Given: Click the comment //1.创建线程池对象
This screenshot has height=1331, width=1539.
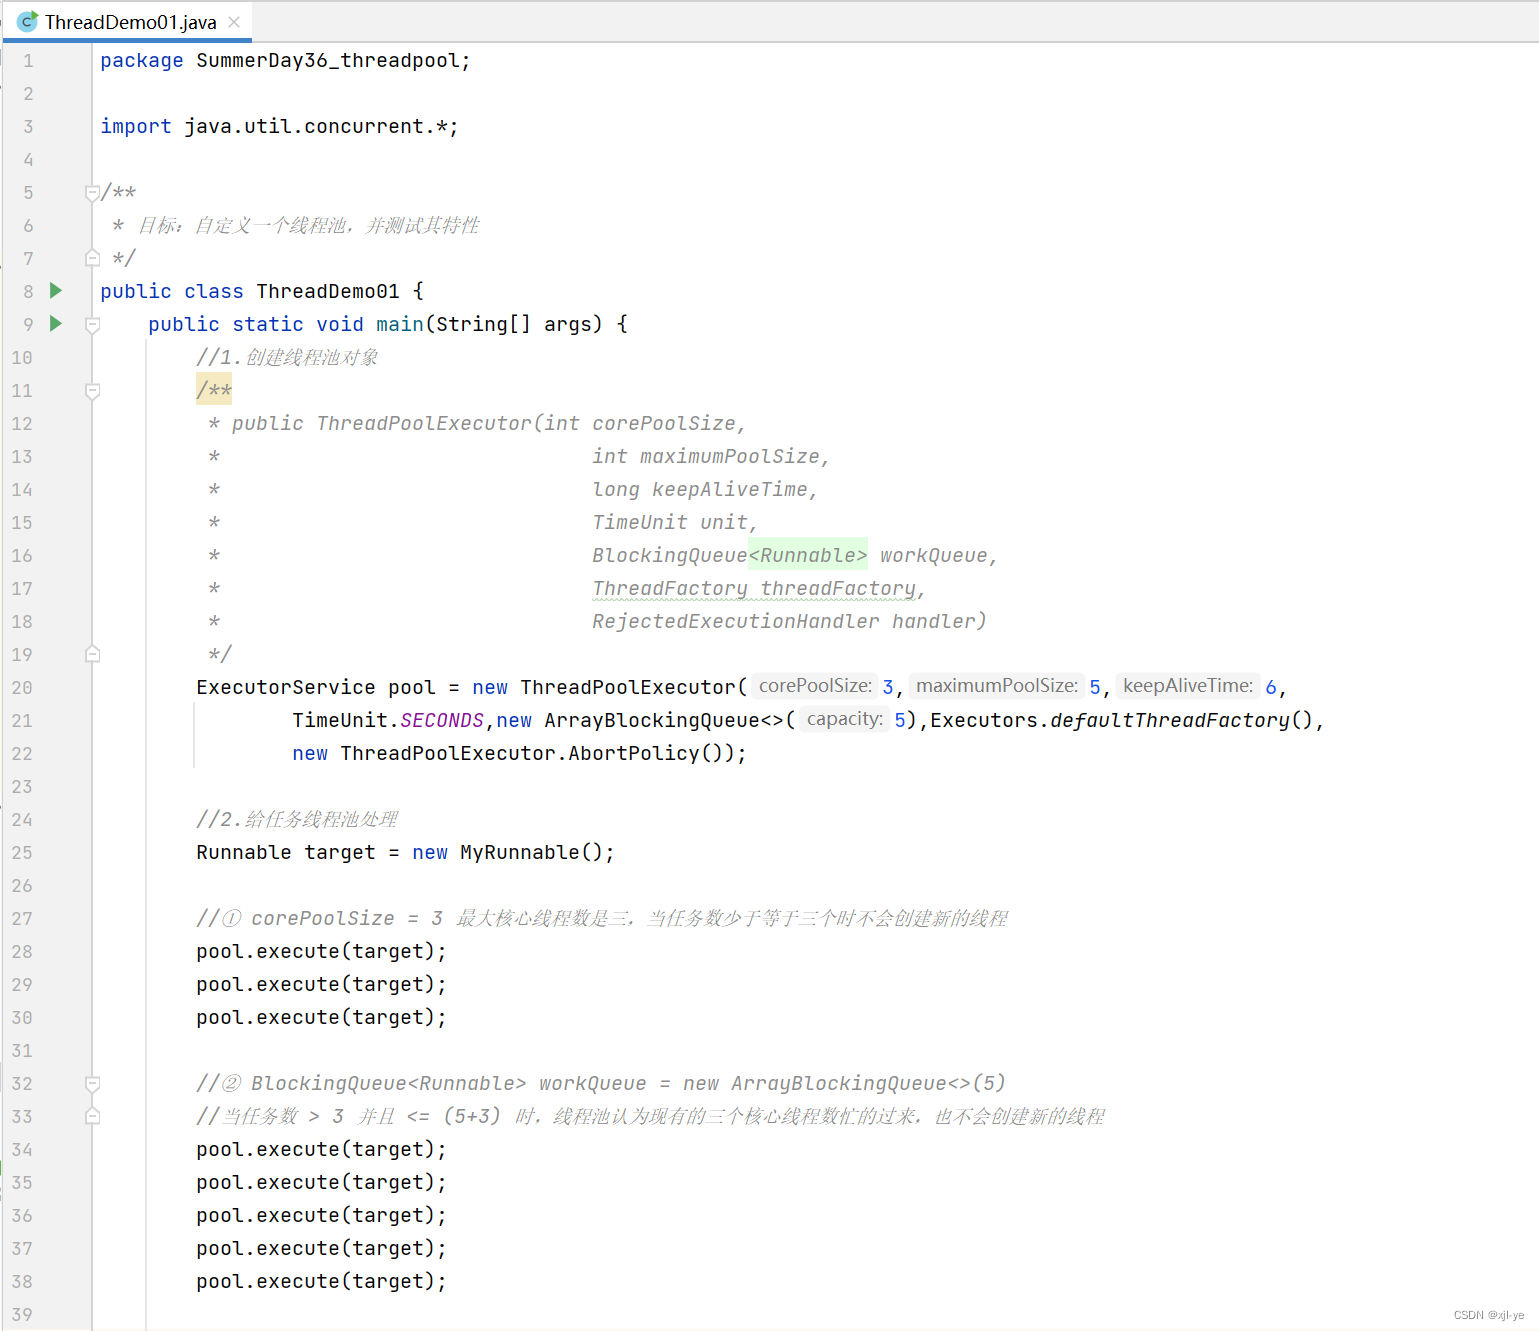Looking at the screenshot, I should pos(287,357).
